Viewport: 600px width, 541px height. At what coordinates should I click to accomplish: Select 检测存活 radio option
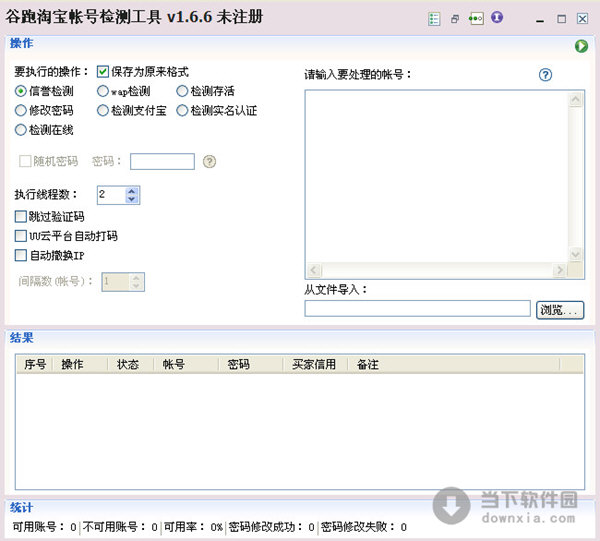[x=182, y=91]
